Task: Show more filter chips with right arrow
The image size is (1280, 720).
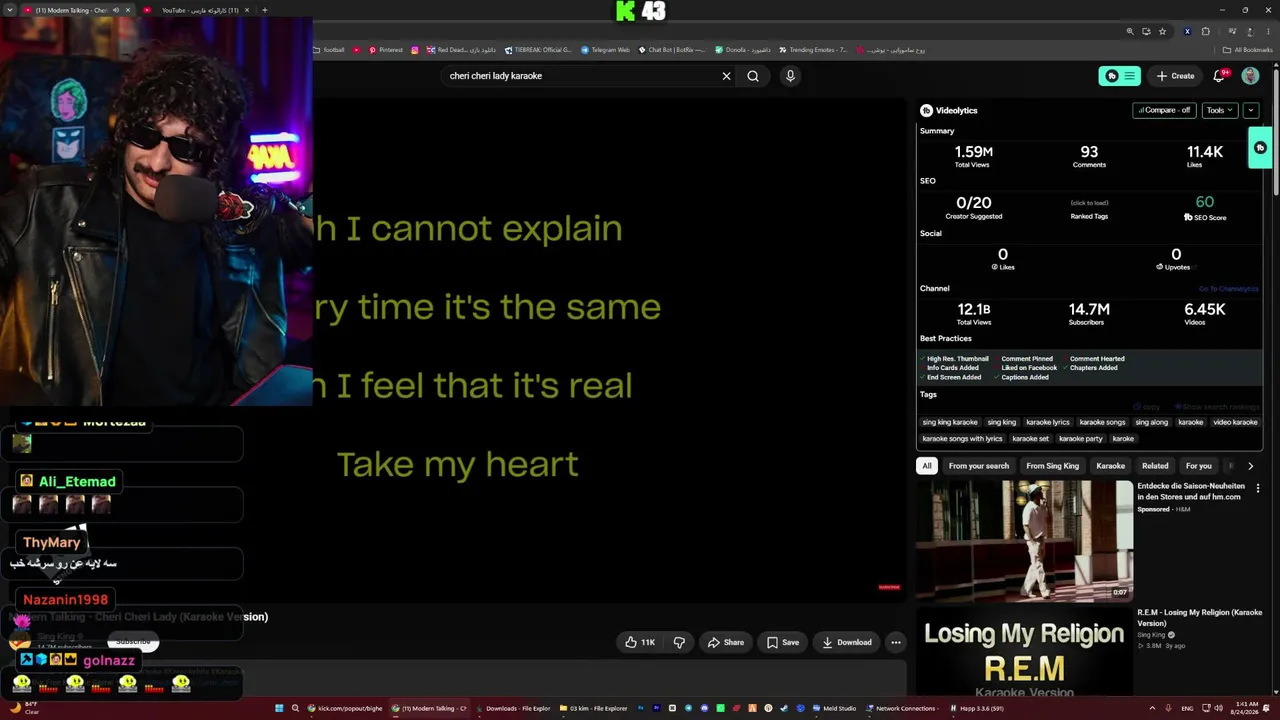Action: click(1250, 466)
